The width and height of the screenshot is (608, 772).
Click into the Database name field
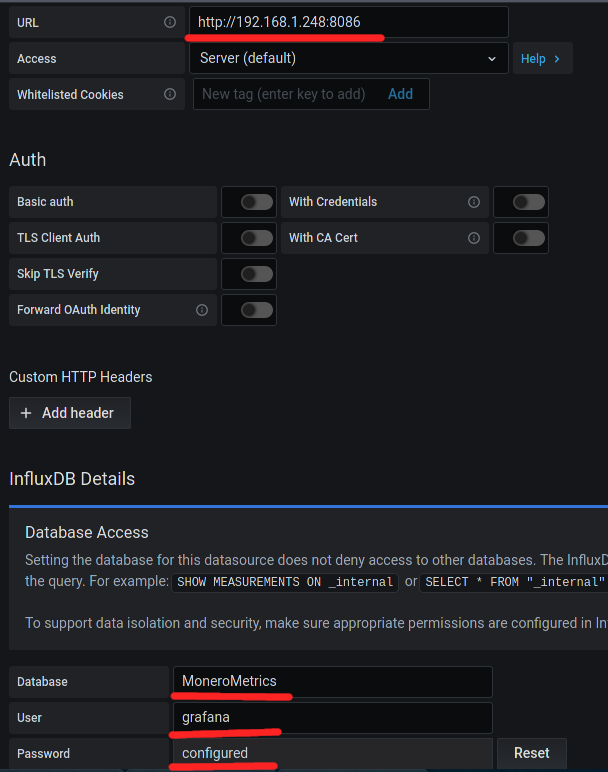332,682
